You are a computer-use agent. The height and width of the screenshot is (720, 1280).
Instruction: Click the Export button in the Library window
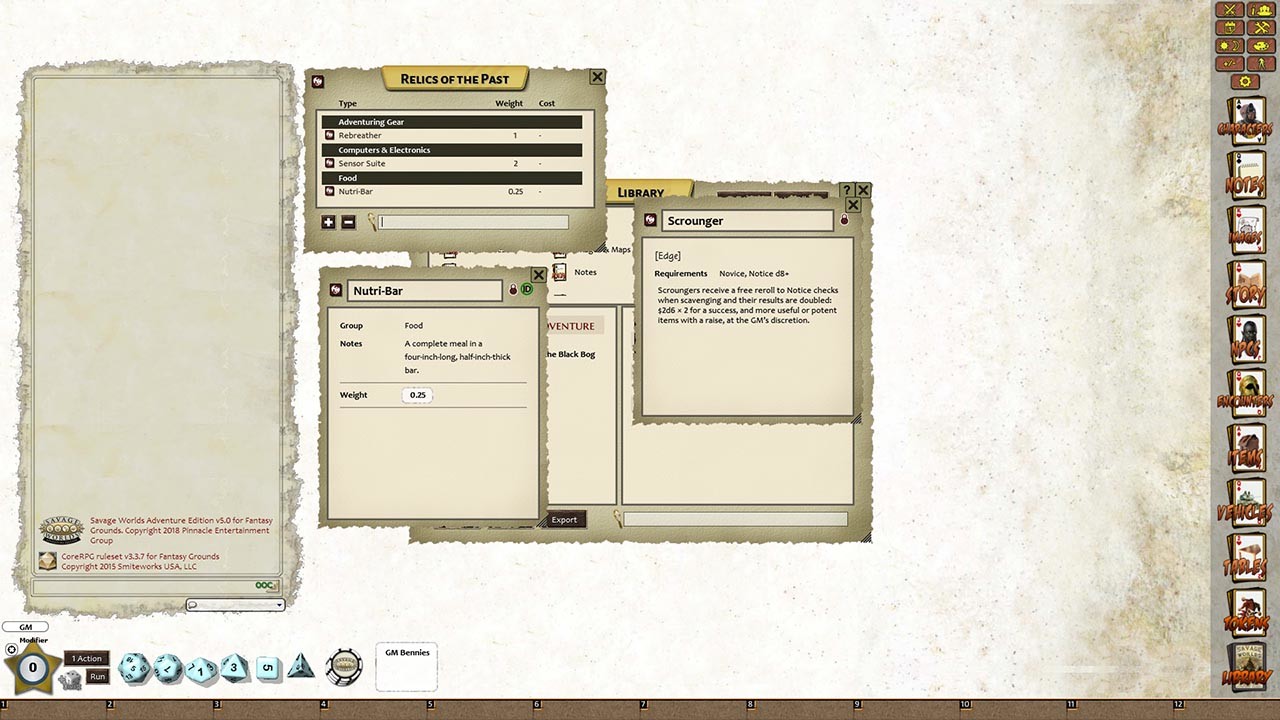(x=564, y=519)
